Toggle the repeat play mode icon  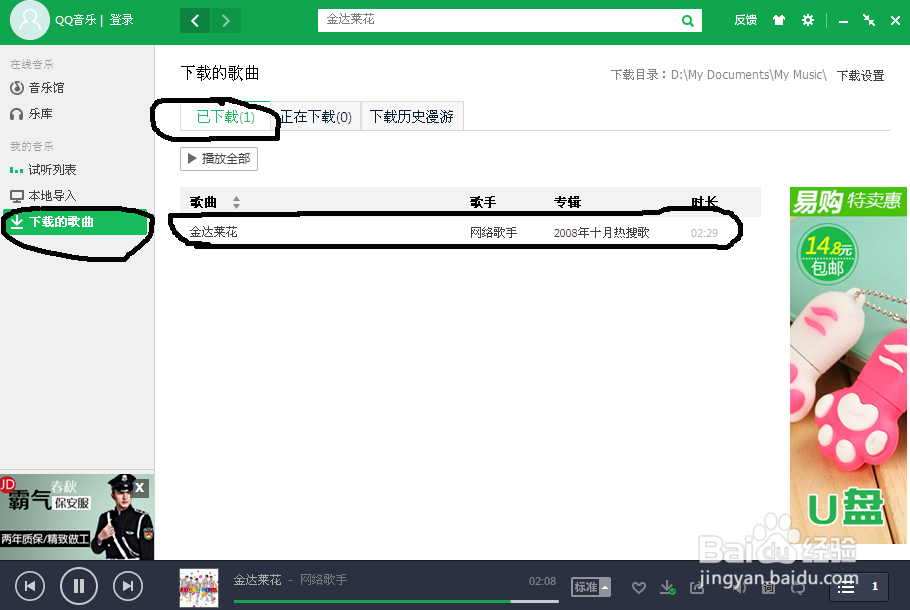[x=798, y=588]
